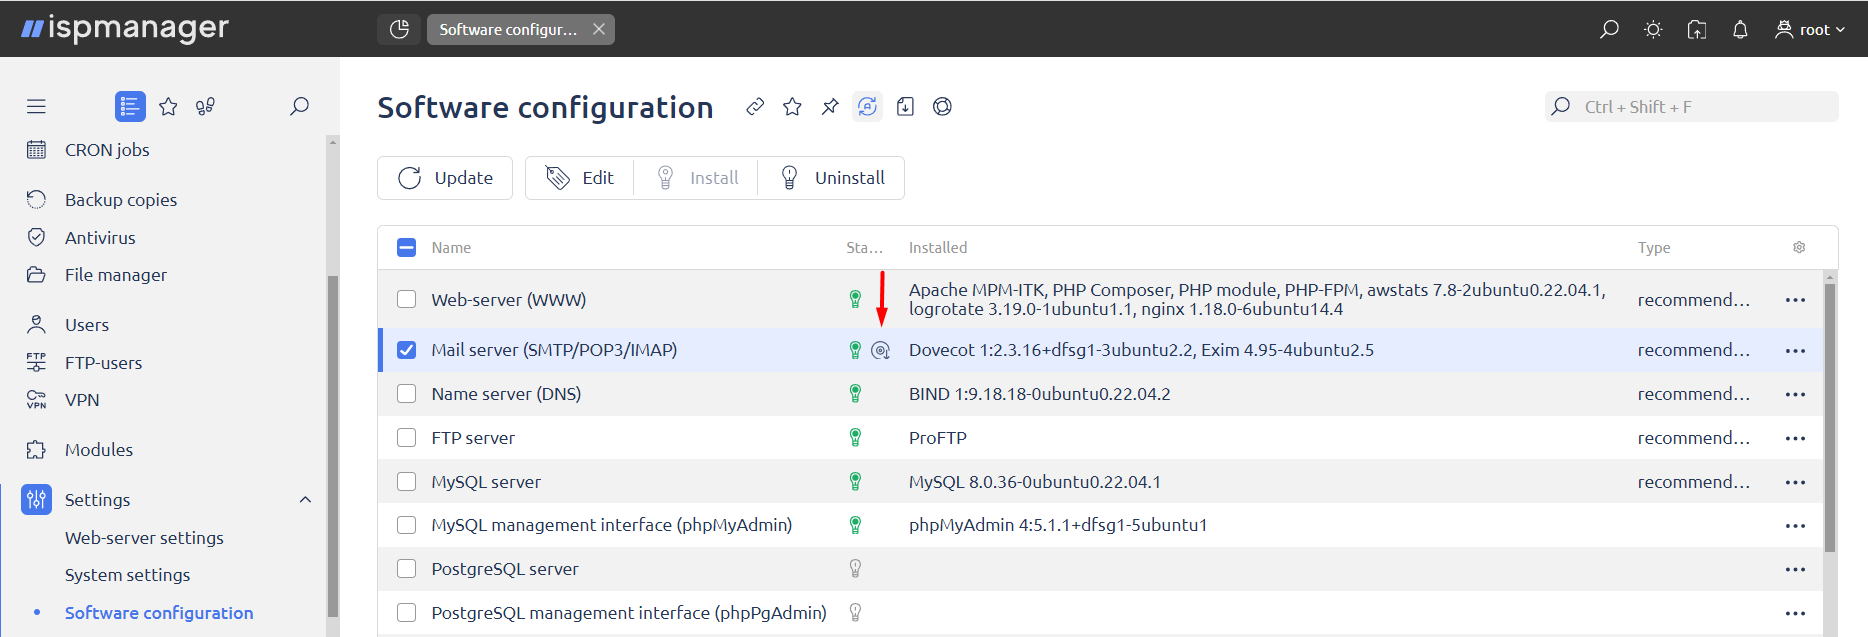
Task: Open global search magnifier in top bar
Action: pos(1609,29)
